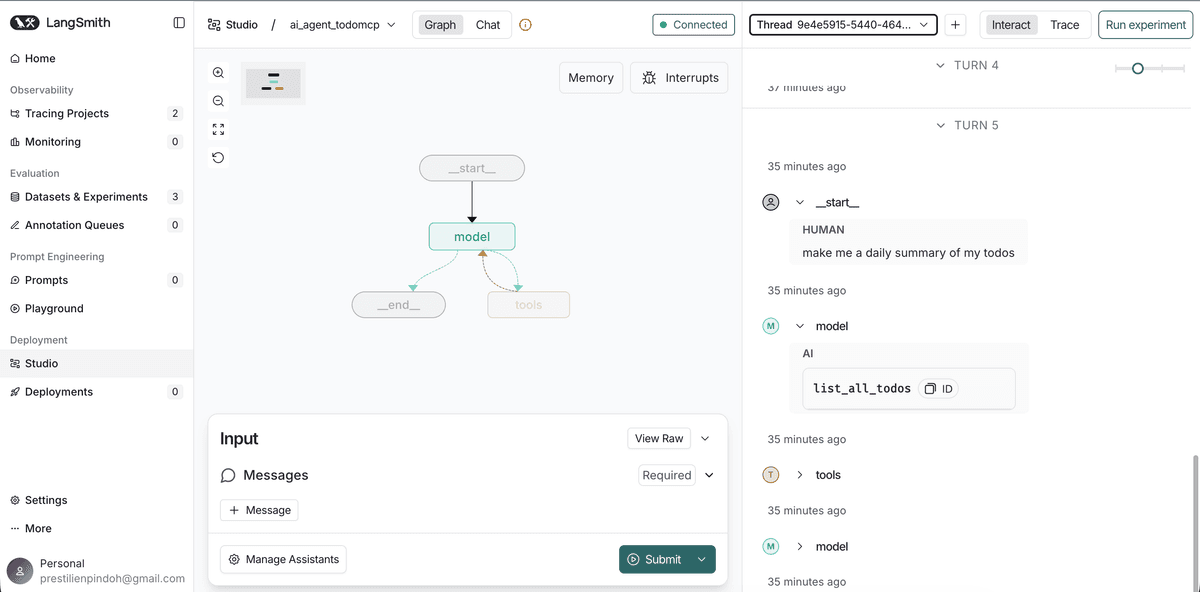This screenshot has width=1200, height=592.
Task: Open Monitoring page
Action: [x=96, y=142]
